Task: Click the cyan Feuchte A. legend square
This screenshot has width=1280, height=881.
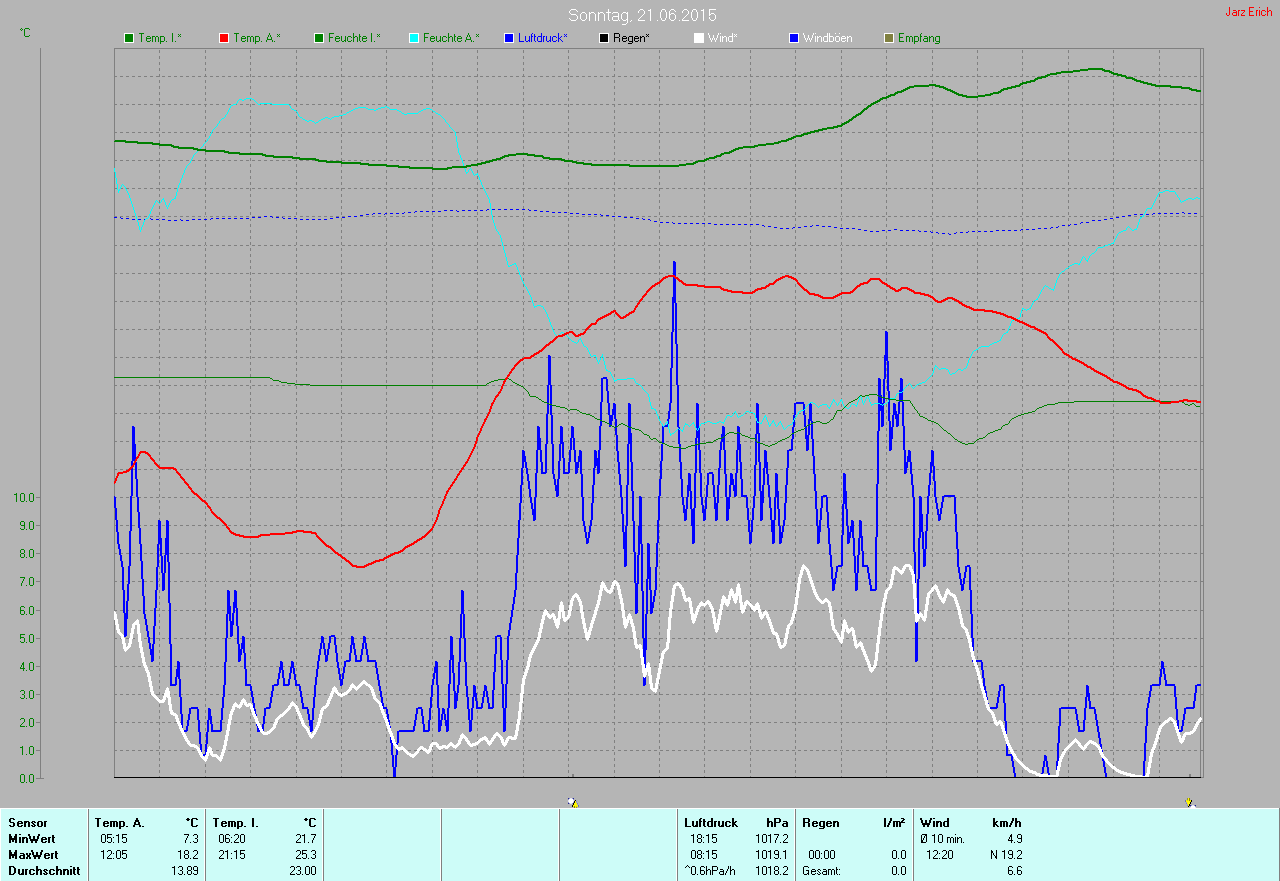Action: point(414,38)
